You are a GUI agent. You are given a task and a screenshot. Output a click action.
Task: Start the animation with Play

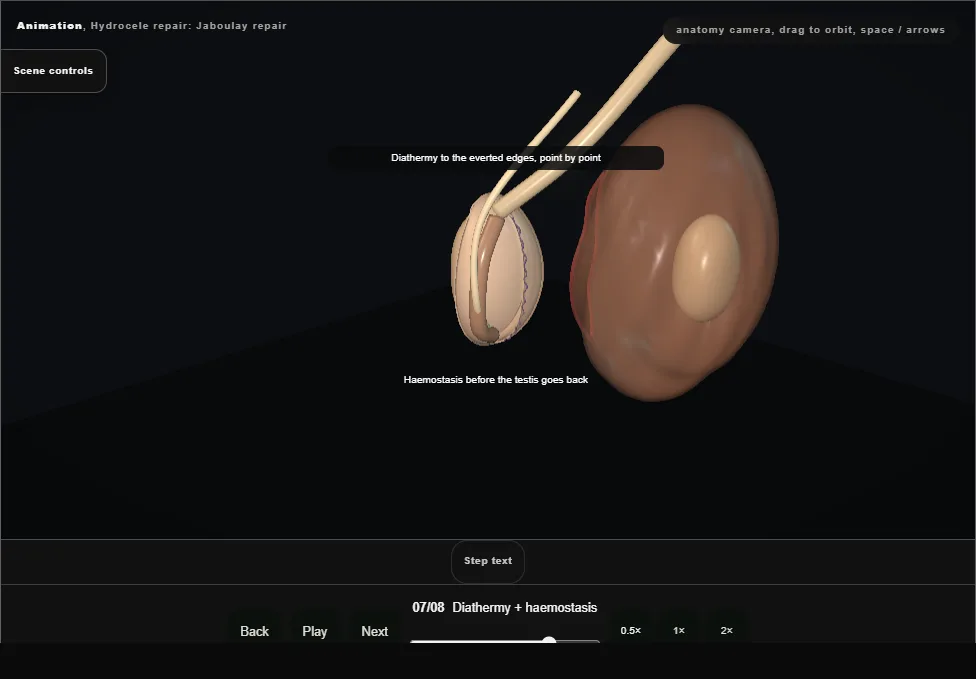click(x=314, y=631)
